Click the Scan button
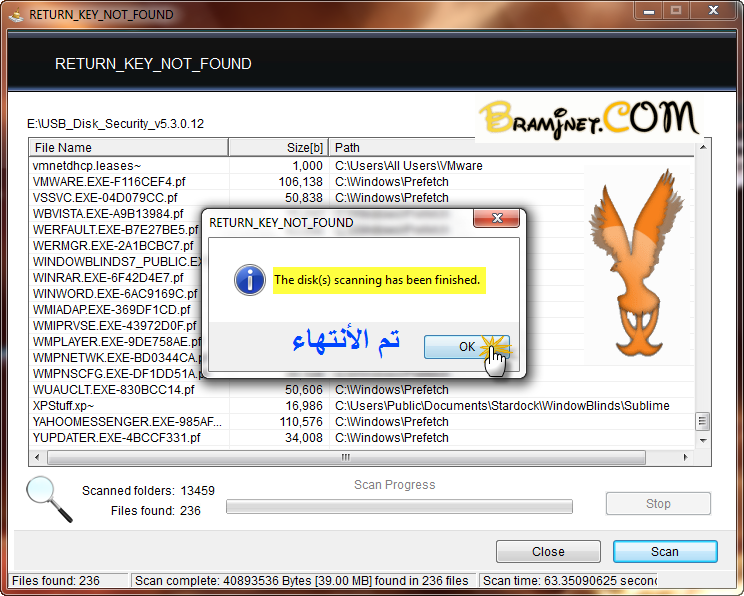 pos(665,551)
